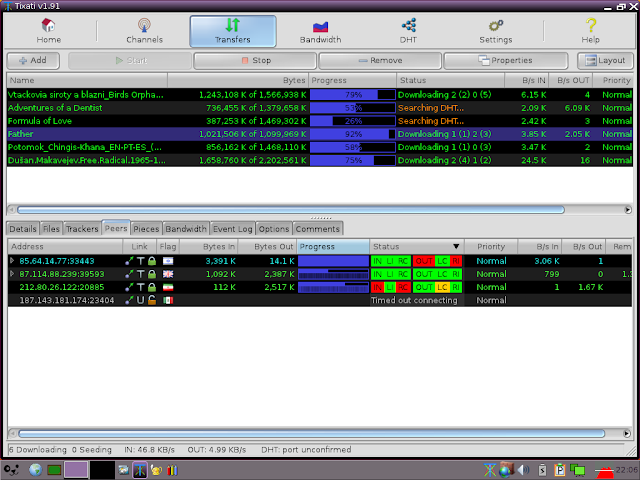Open the DHT section

[408, 31]
